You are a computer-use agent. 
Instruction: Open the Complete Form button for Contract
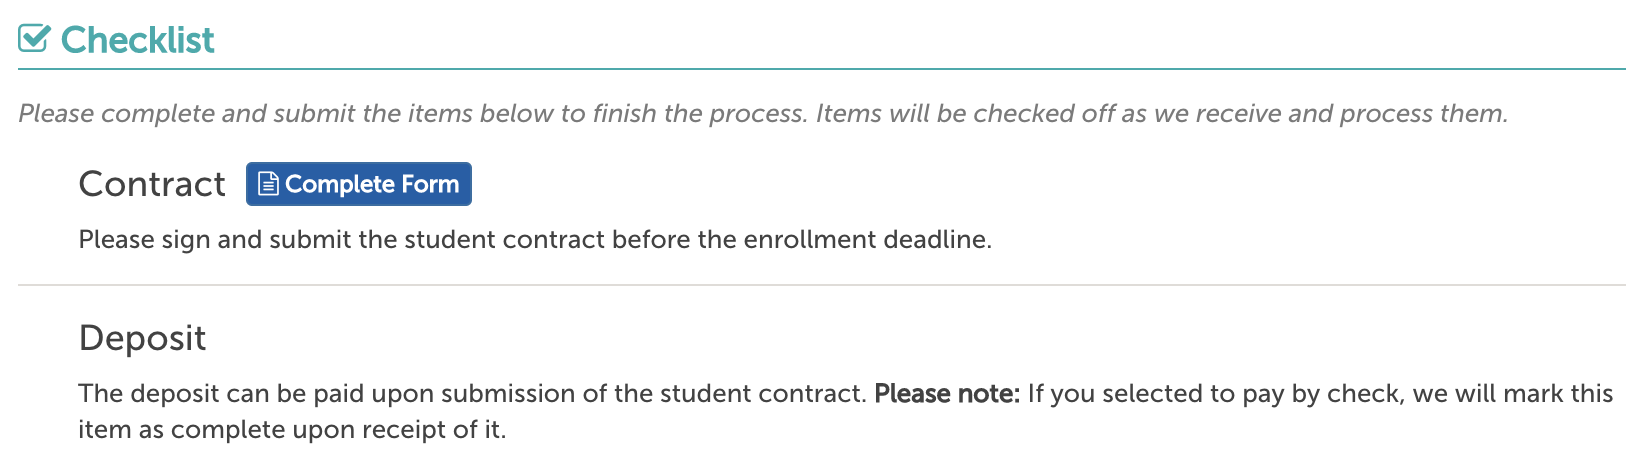[x=359, y=184]
